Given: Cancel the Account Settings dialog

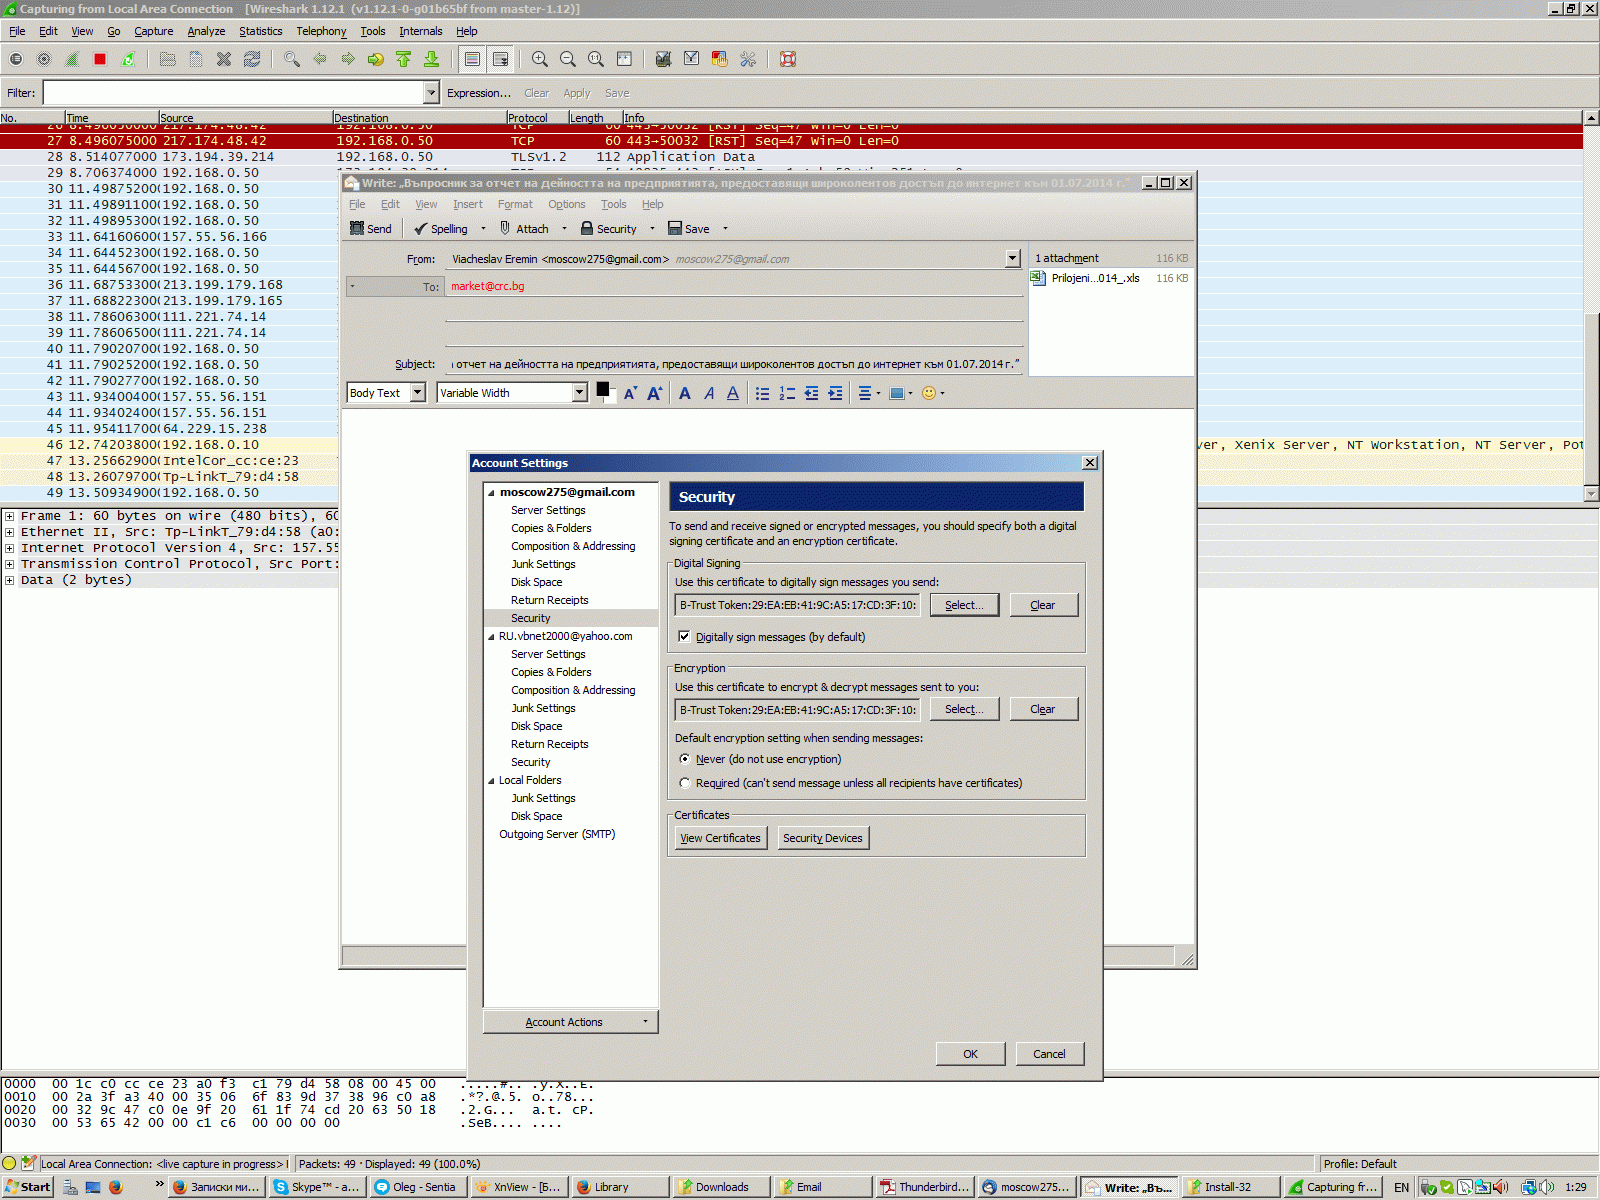Looking at the screenshot, I should pyautogui.click(x=1049, y=1054).
